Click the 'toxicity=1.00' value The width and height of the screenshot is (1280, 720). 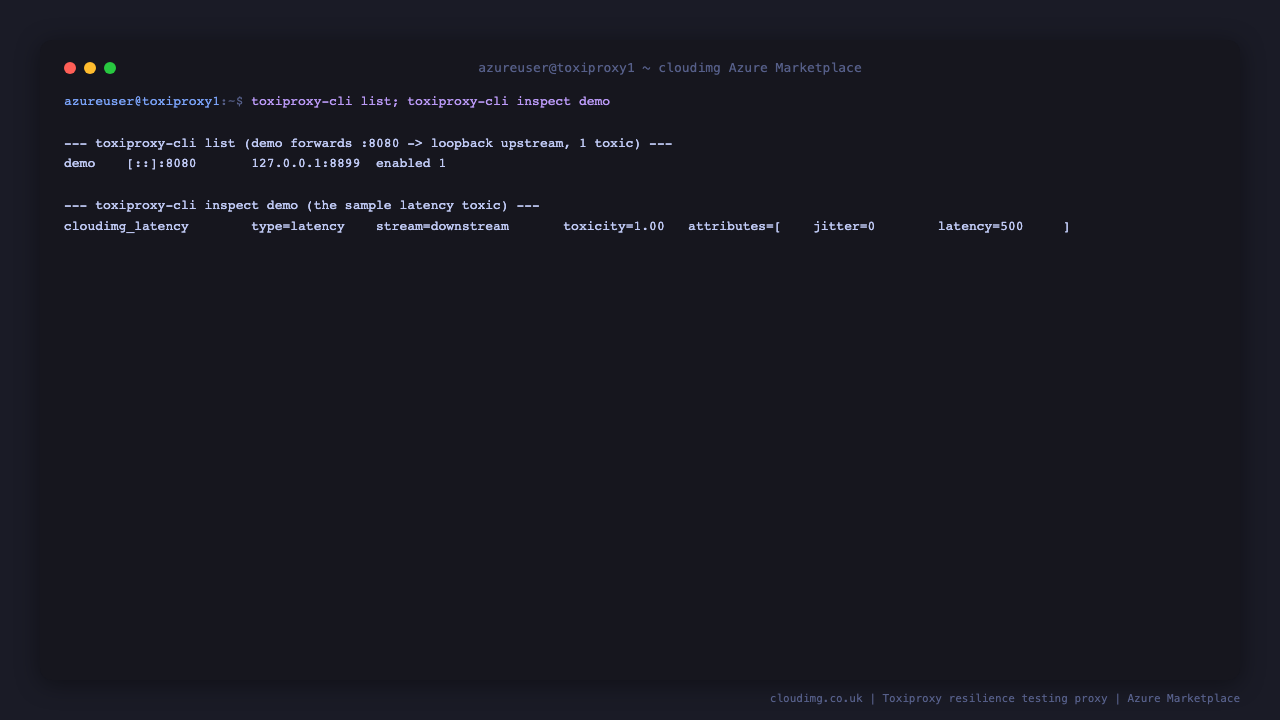point(614,226)
